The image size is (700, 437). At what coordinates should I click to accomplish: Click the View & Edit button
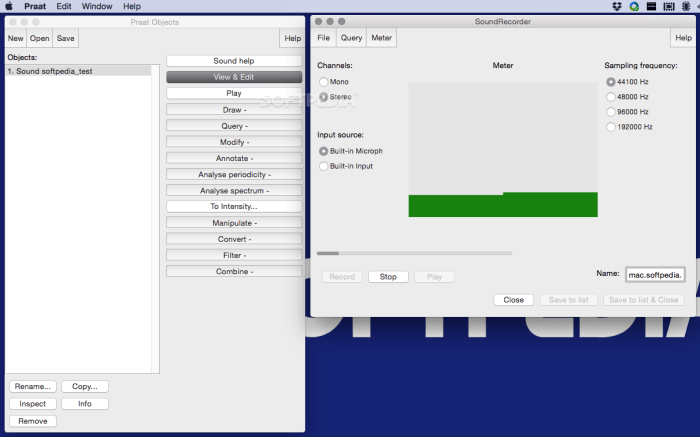[234, 77]
